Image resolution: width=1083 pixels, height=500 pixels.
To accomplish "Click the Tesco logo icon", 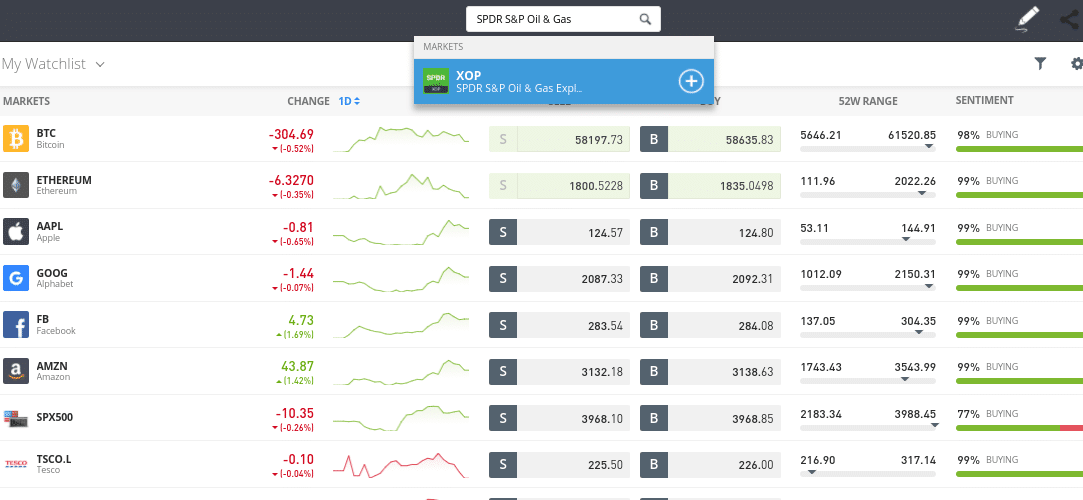I will click(x=16, y=464).
